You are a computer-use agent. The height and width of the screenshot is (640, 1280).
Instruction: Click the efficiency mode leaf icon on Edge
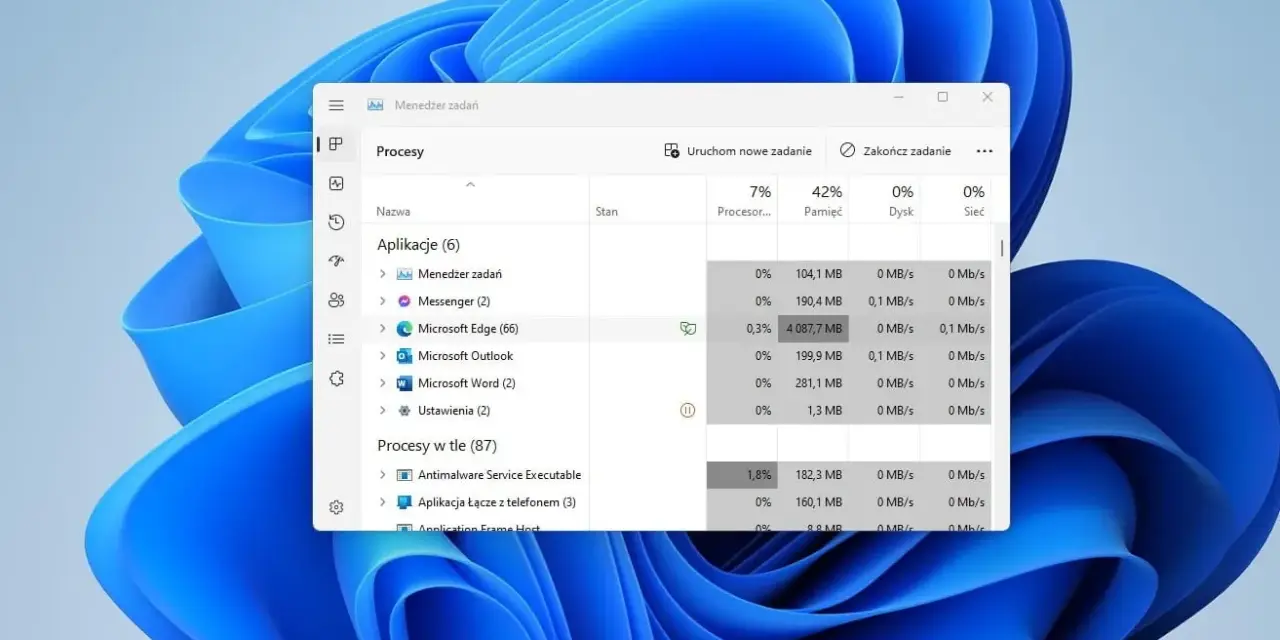(687, 328)
